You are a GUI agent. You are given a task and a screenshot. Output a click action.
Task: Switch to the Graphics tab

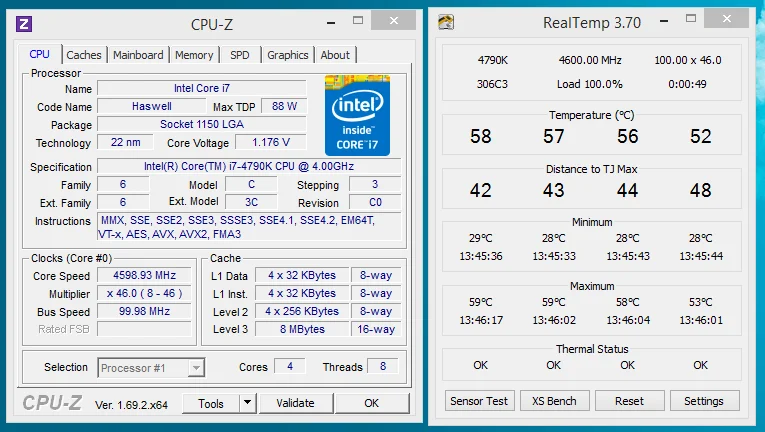click(x=288, y=55)
